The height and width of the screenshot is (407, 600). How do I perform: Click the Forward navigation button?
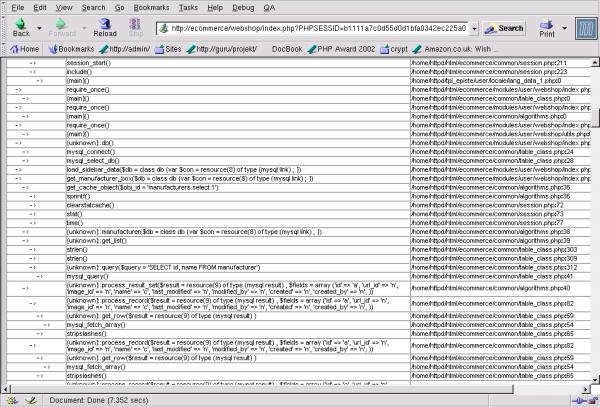tap(62, 28)
